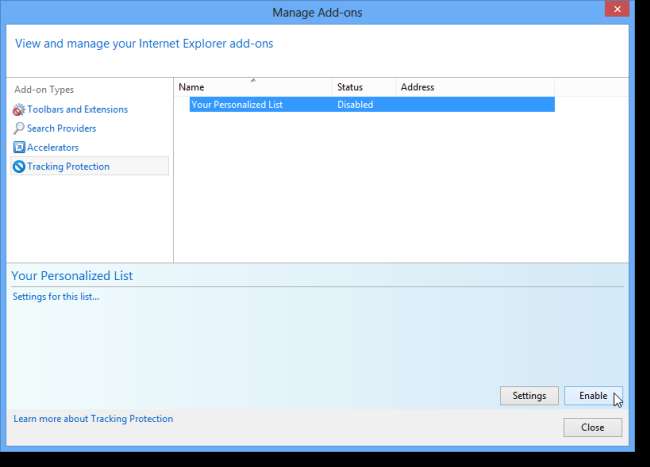Close the Manage Add-ons dialog with Close button
Viewport: 650px width, 467px height.
pos(592,427)
